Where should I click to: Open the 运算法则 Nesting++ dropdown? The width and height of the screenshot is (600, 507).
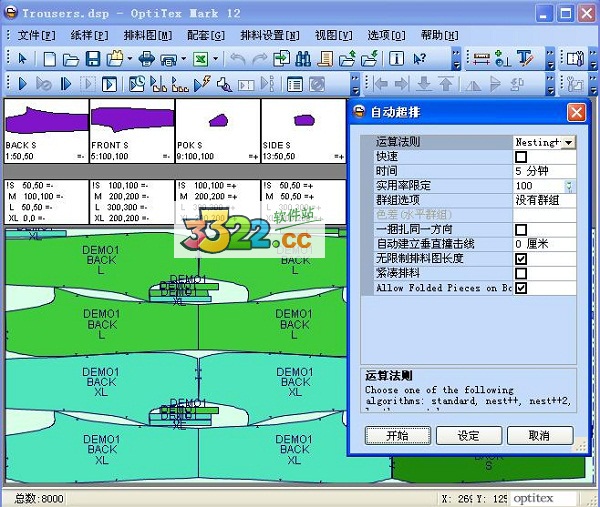[x=569, y=143]
